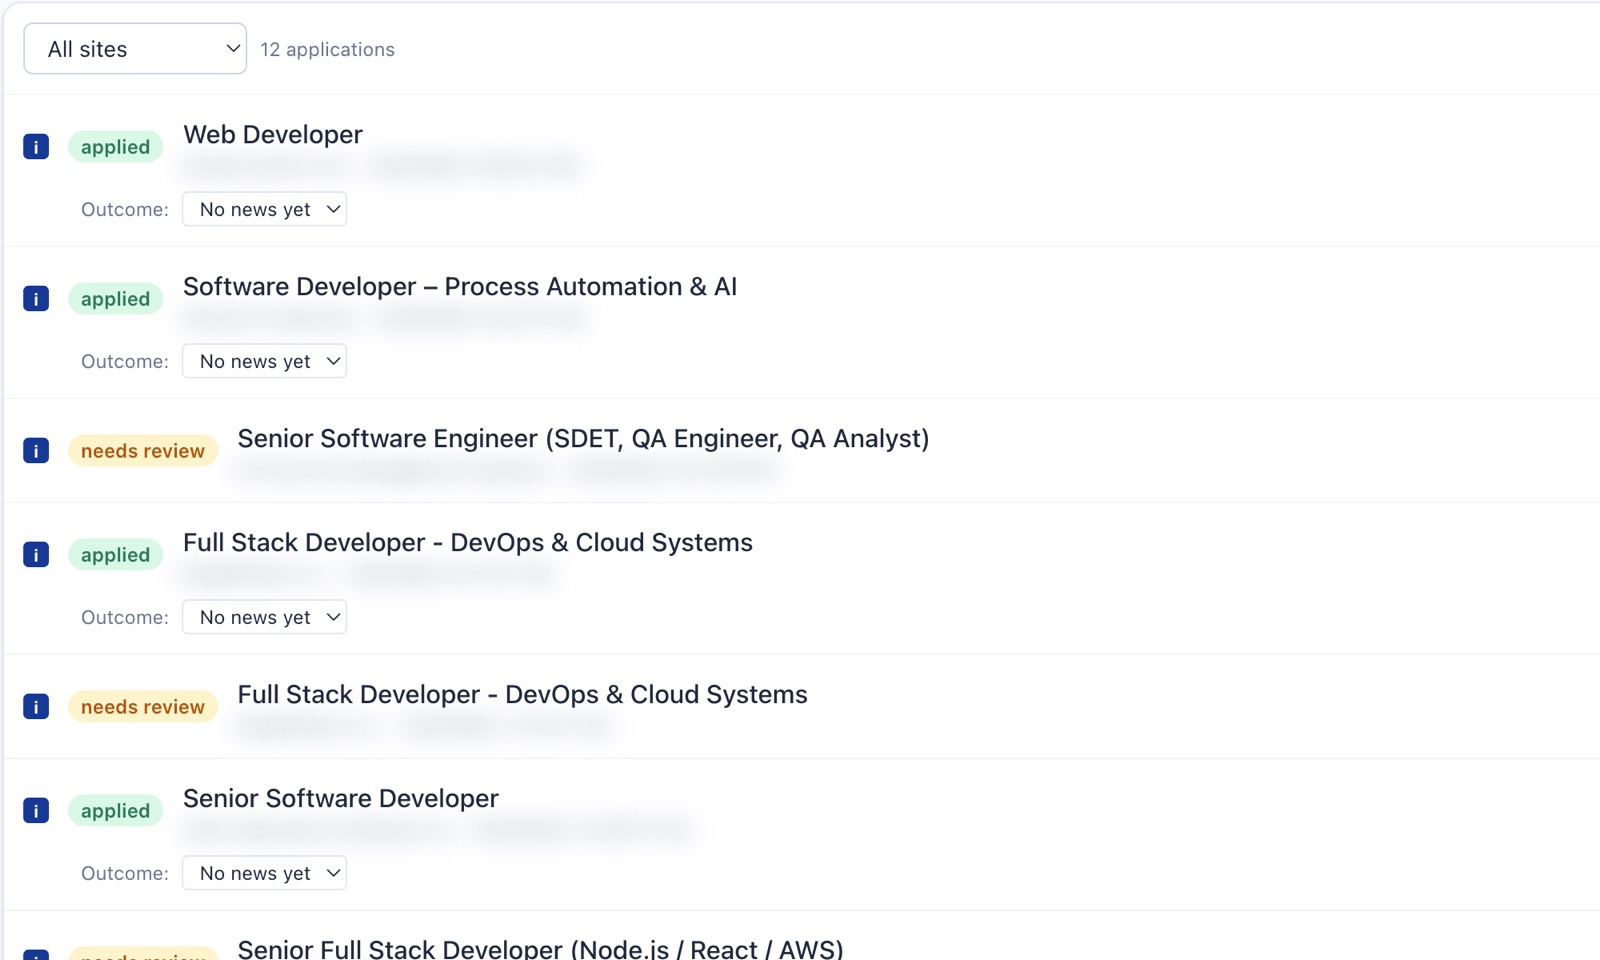Click needs review badge on Senior Software Engineer (SDET)
This screenshot has width=1600, height=960.
pyautogui.click(x=143, y=451)
